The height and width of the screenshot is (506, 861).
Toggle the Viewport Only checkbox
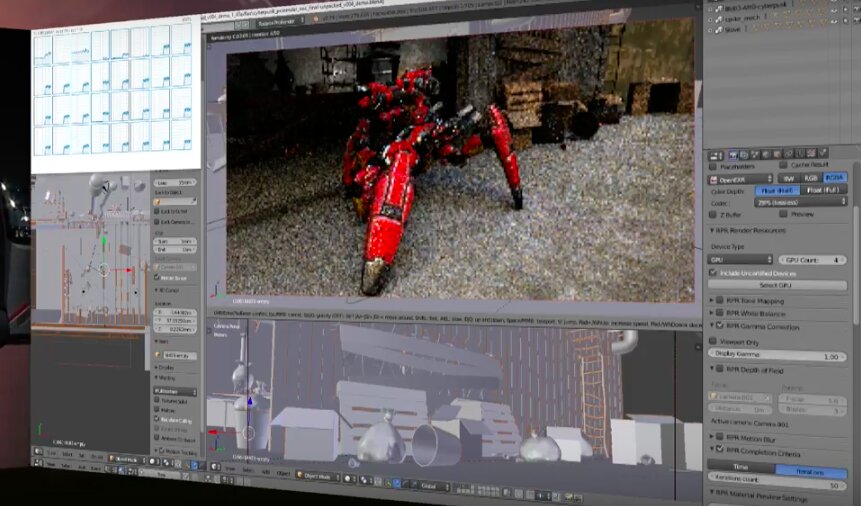[x=714, y=341]
